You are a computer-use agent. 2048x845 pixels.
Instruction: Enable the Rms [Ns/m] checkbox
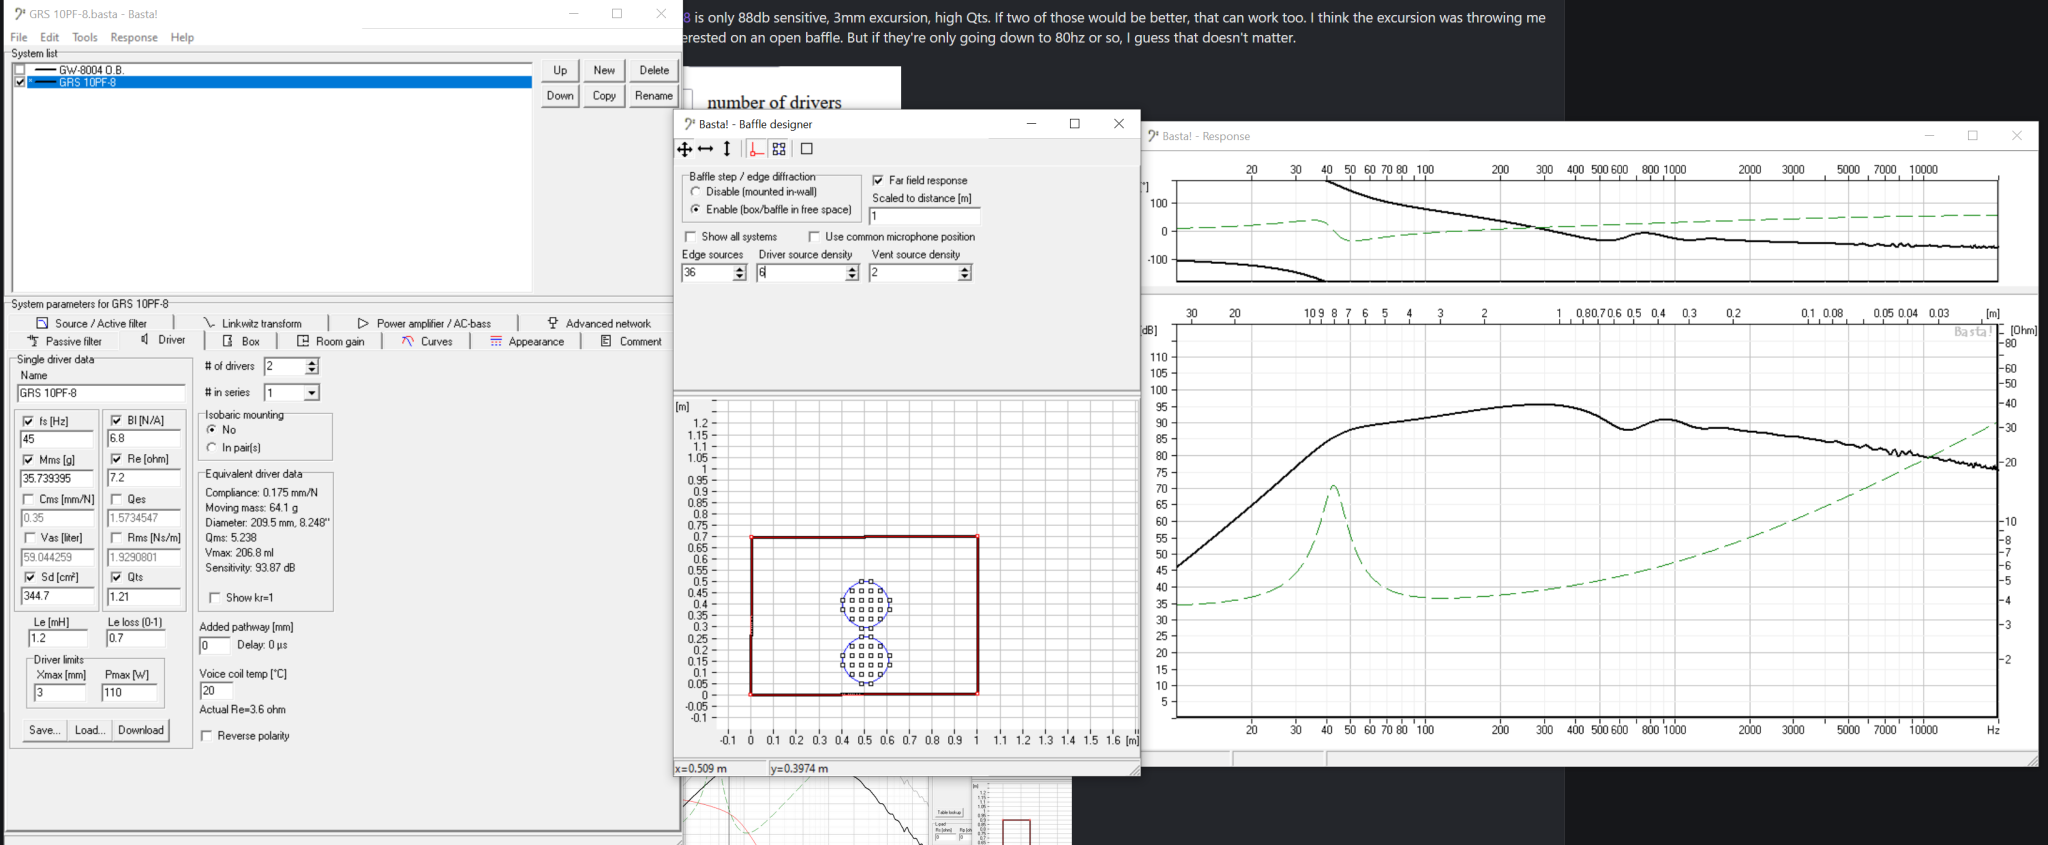(x=116, y=538)
